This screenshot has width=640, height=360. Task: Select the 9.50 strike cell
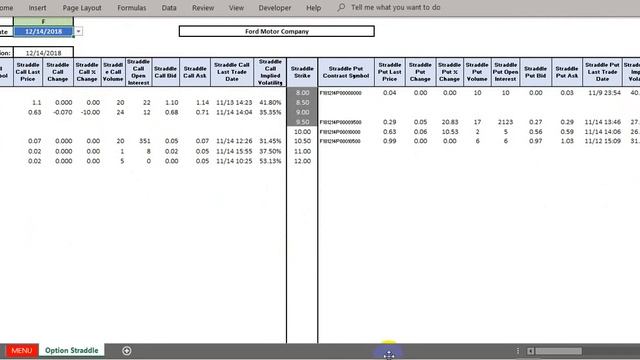coord(302,122)
